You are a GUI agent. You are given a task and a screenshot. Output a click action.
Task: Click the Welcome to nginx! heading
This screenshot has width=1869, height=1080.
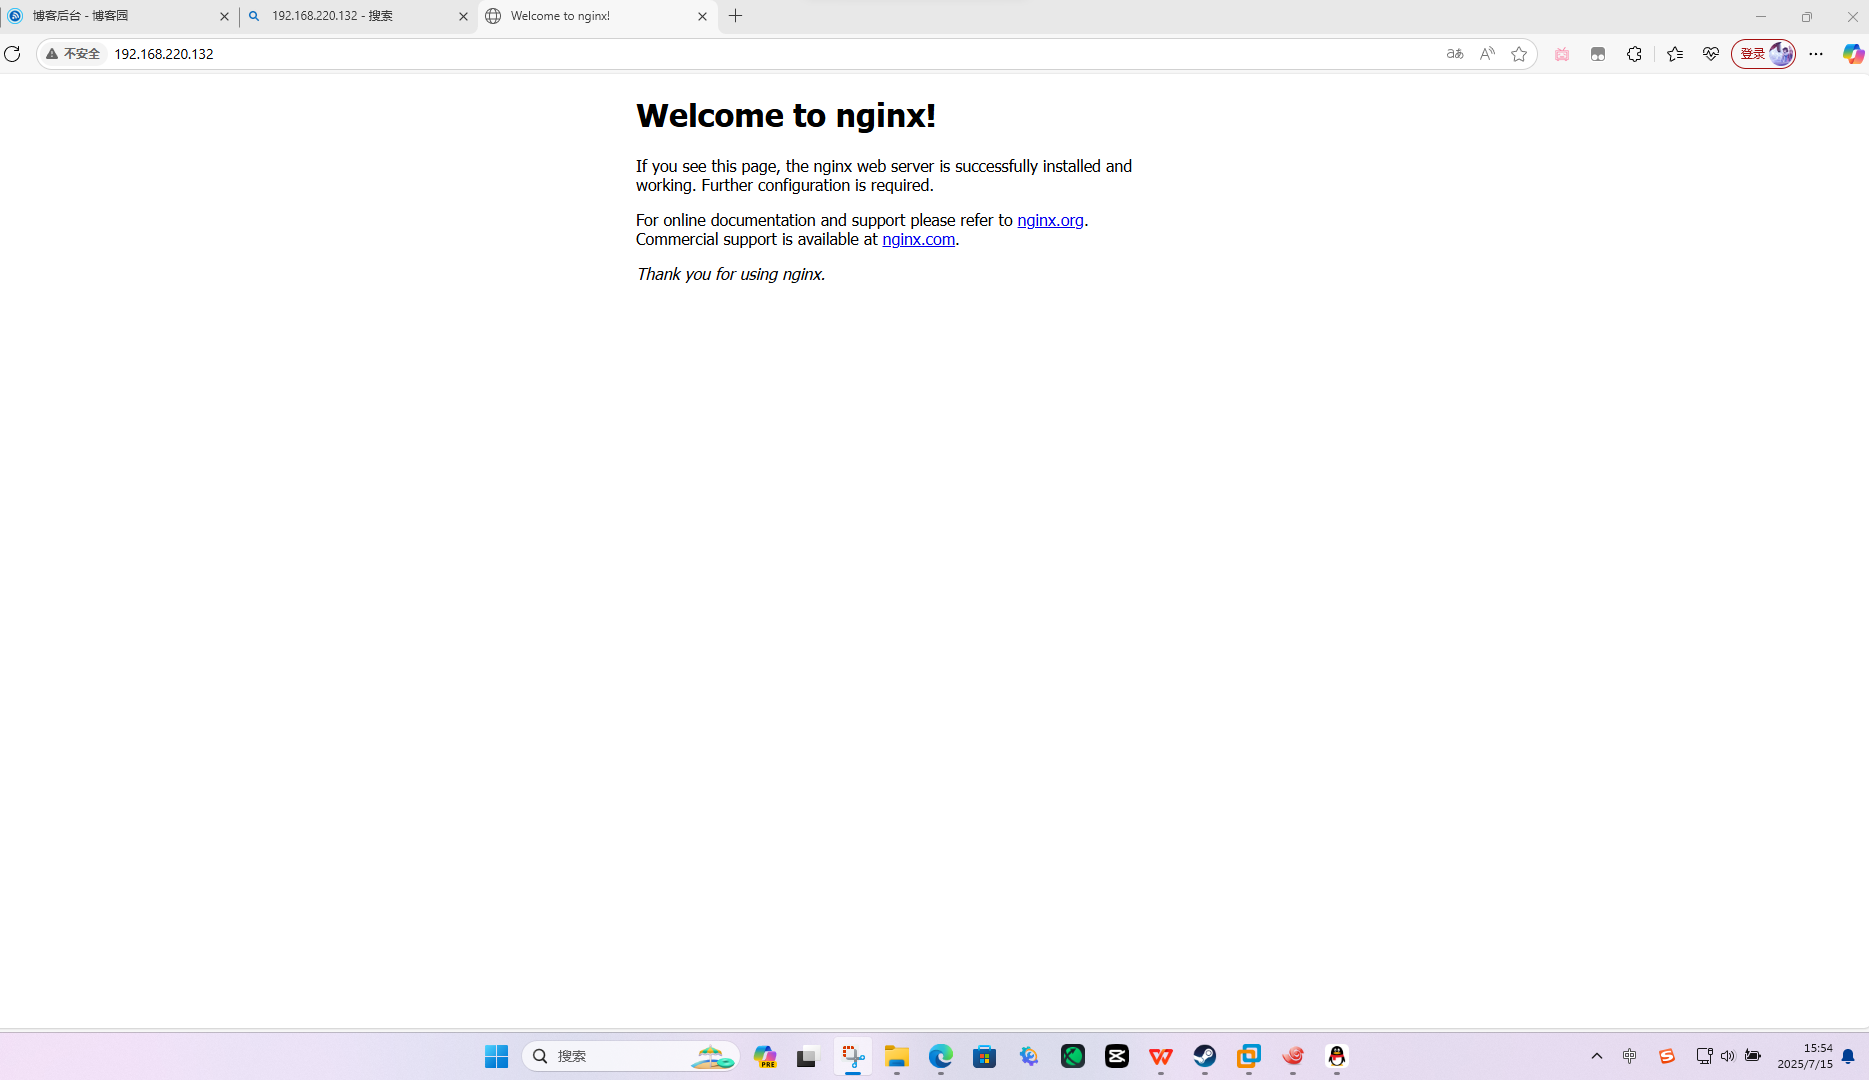tap(786, 115)
